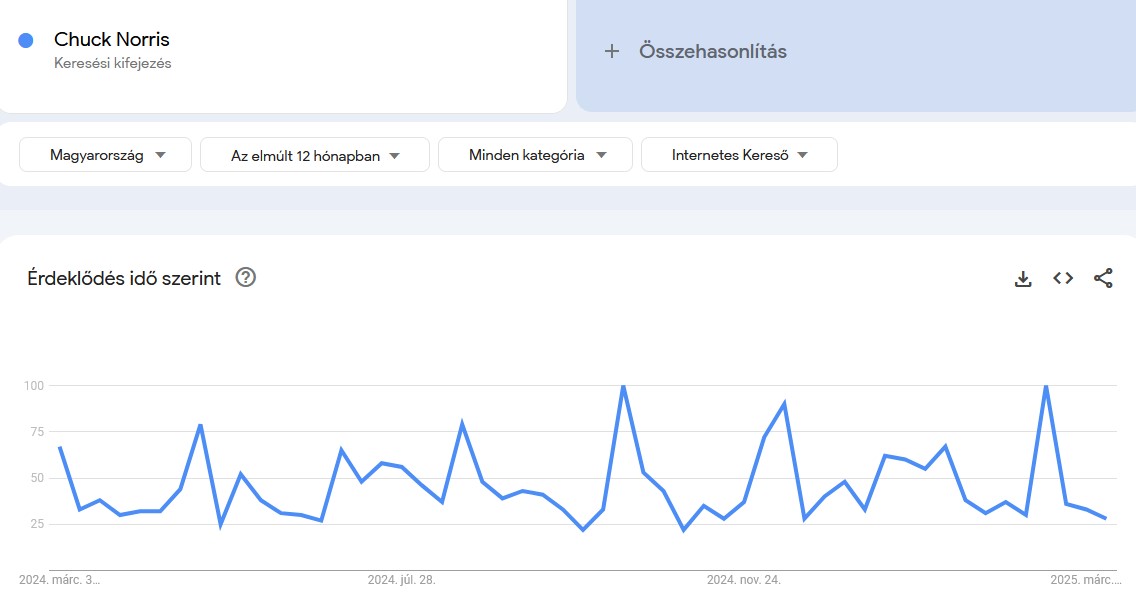Image resolution: width=1136 pixels, height=605 pixels.
Task: Select the blue dot next to Chuck Norris
Action: coord(24,38)
